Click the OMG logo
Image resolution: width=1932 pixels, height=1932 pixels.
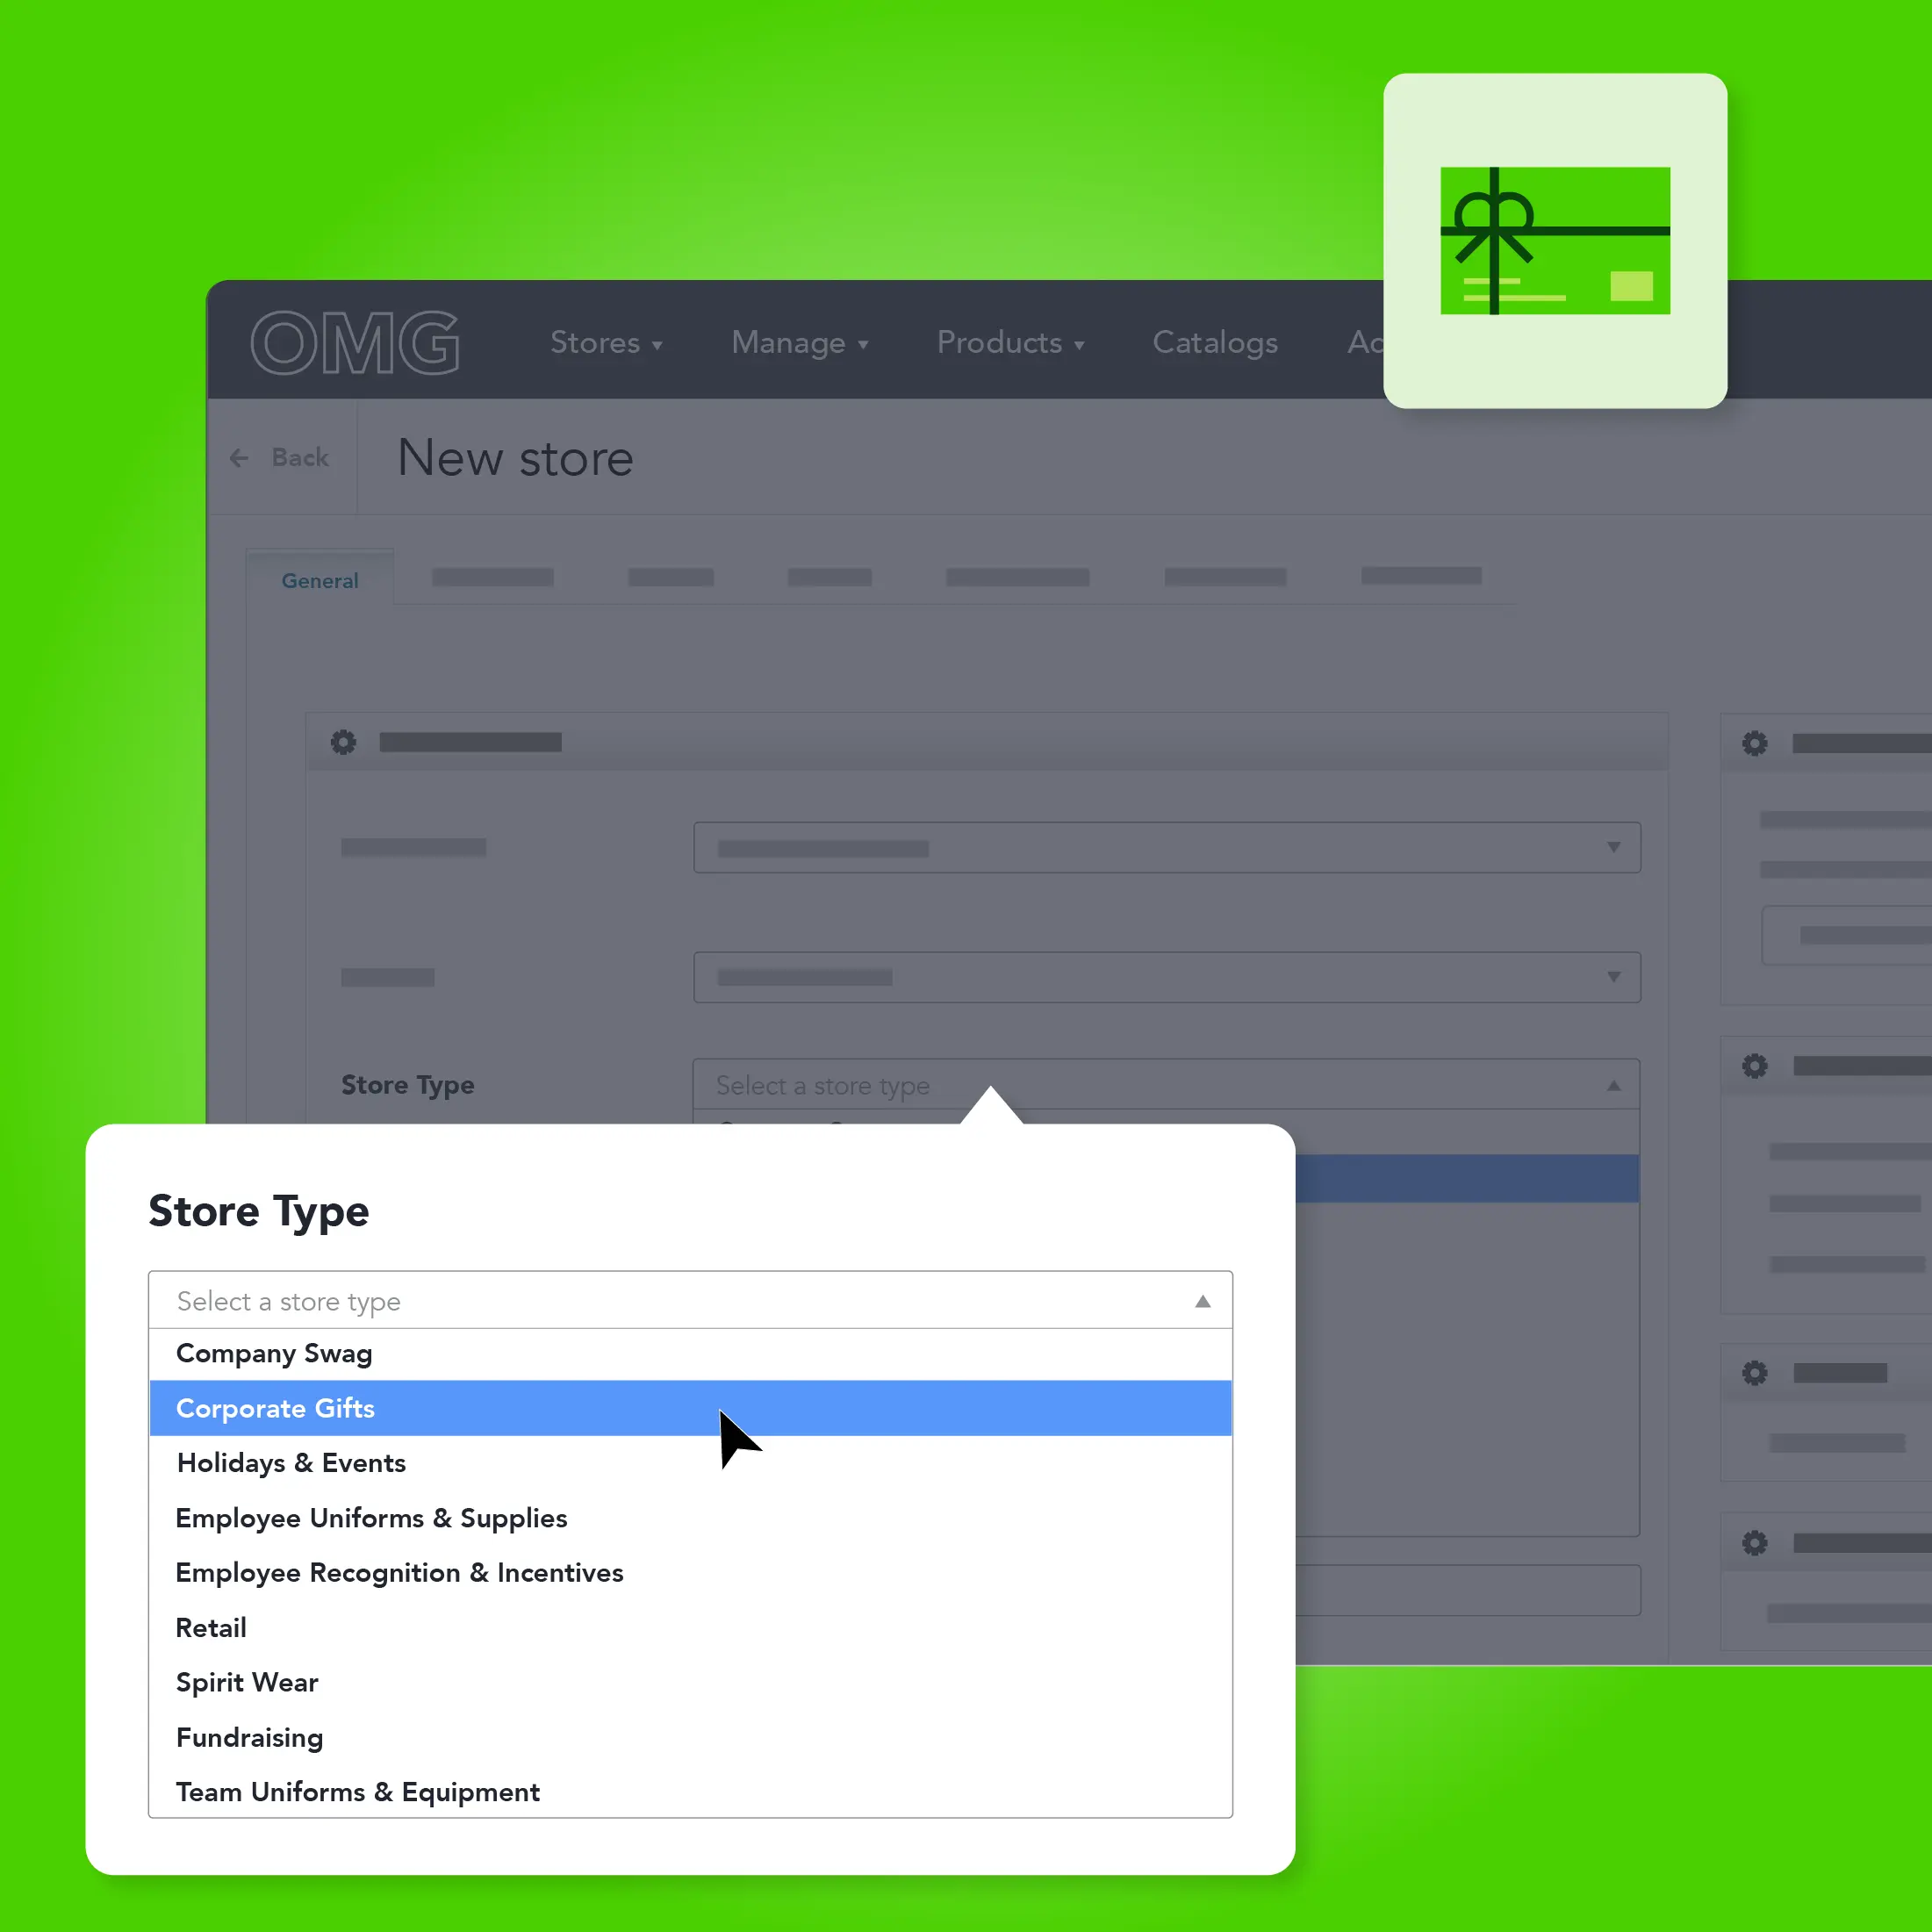(x=354, y=343)
